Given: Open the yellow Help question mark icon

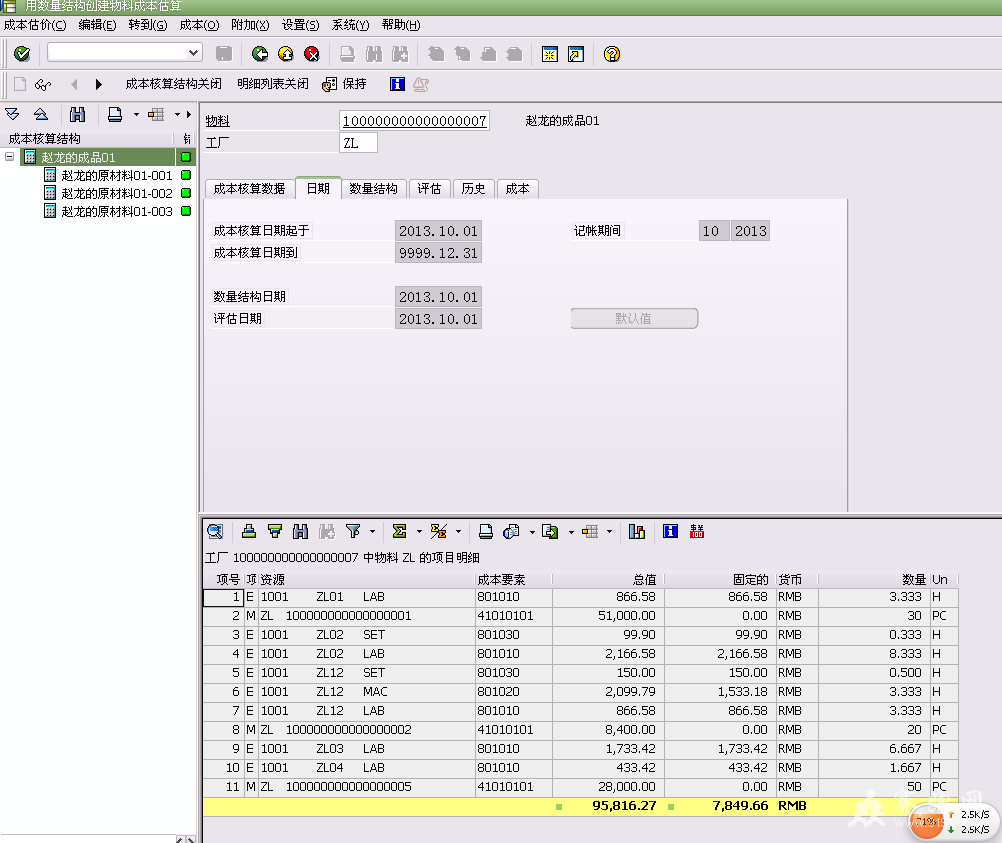Looking at the screenshot, I should 612,54.
